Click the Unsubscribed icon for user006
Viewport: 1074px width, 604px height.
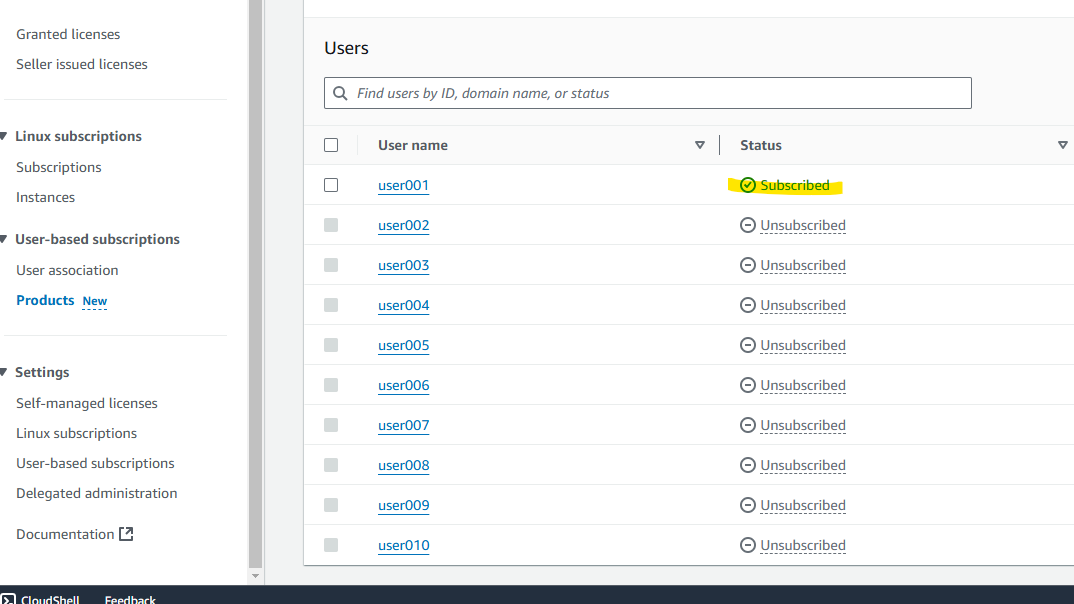pyautogui.click(x=747, y=385)
